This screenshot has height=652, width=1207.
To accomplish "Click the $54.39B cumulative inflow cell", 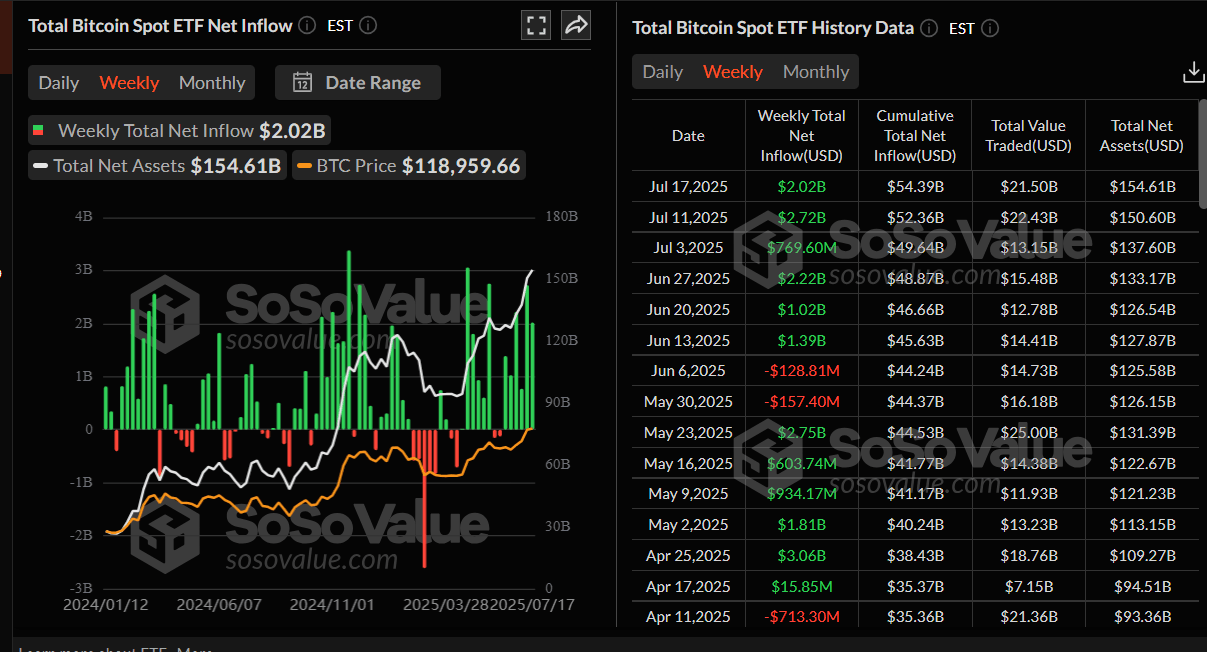I will 915,187.
